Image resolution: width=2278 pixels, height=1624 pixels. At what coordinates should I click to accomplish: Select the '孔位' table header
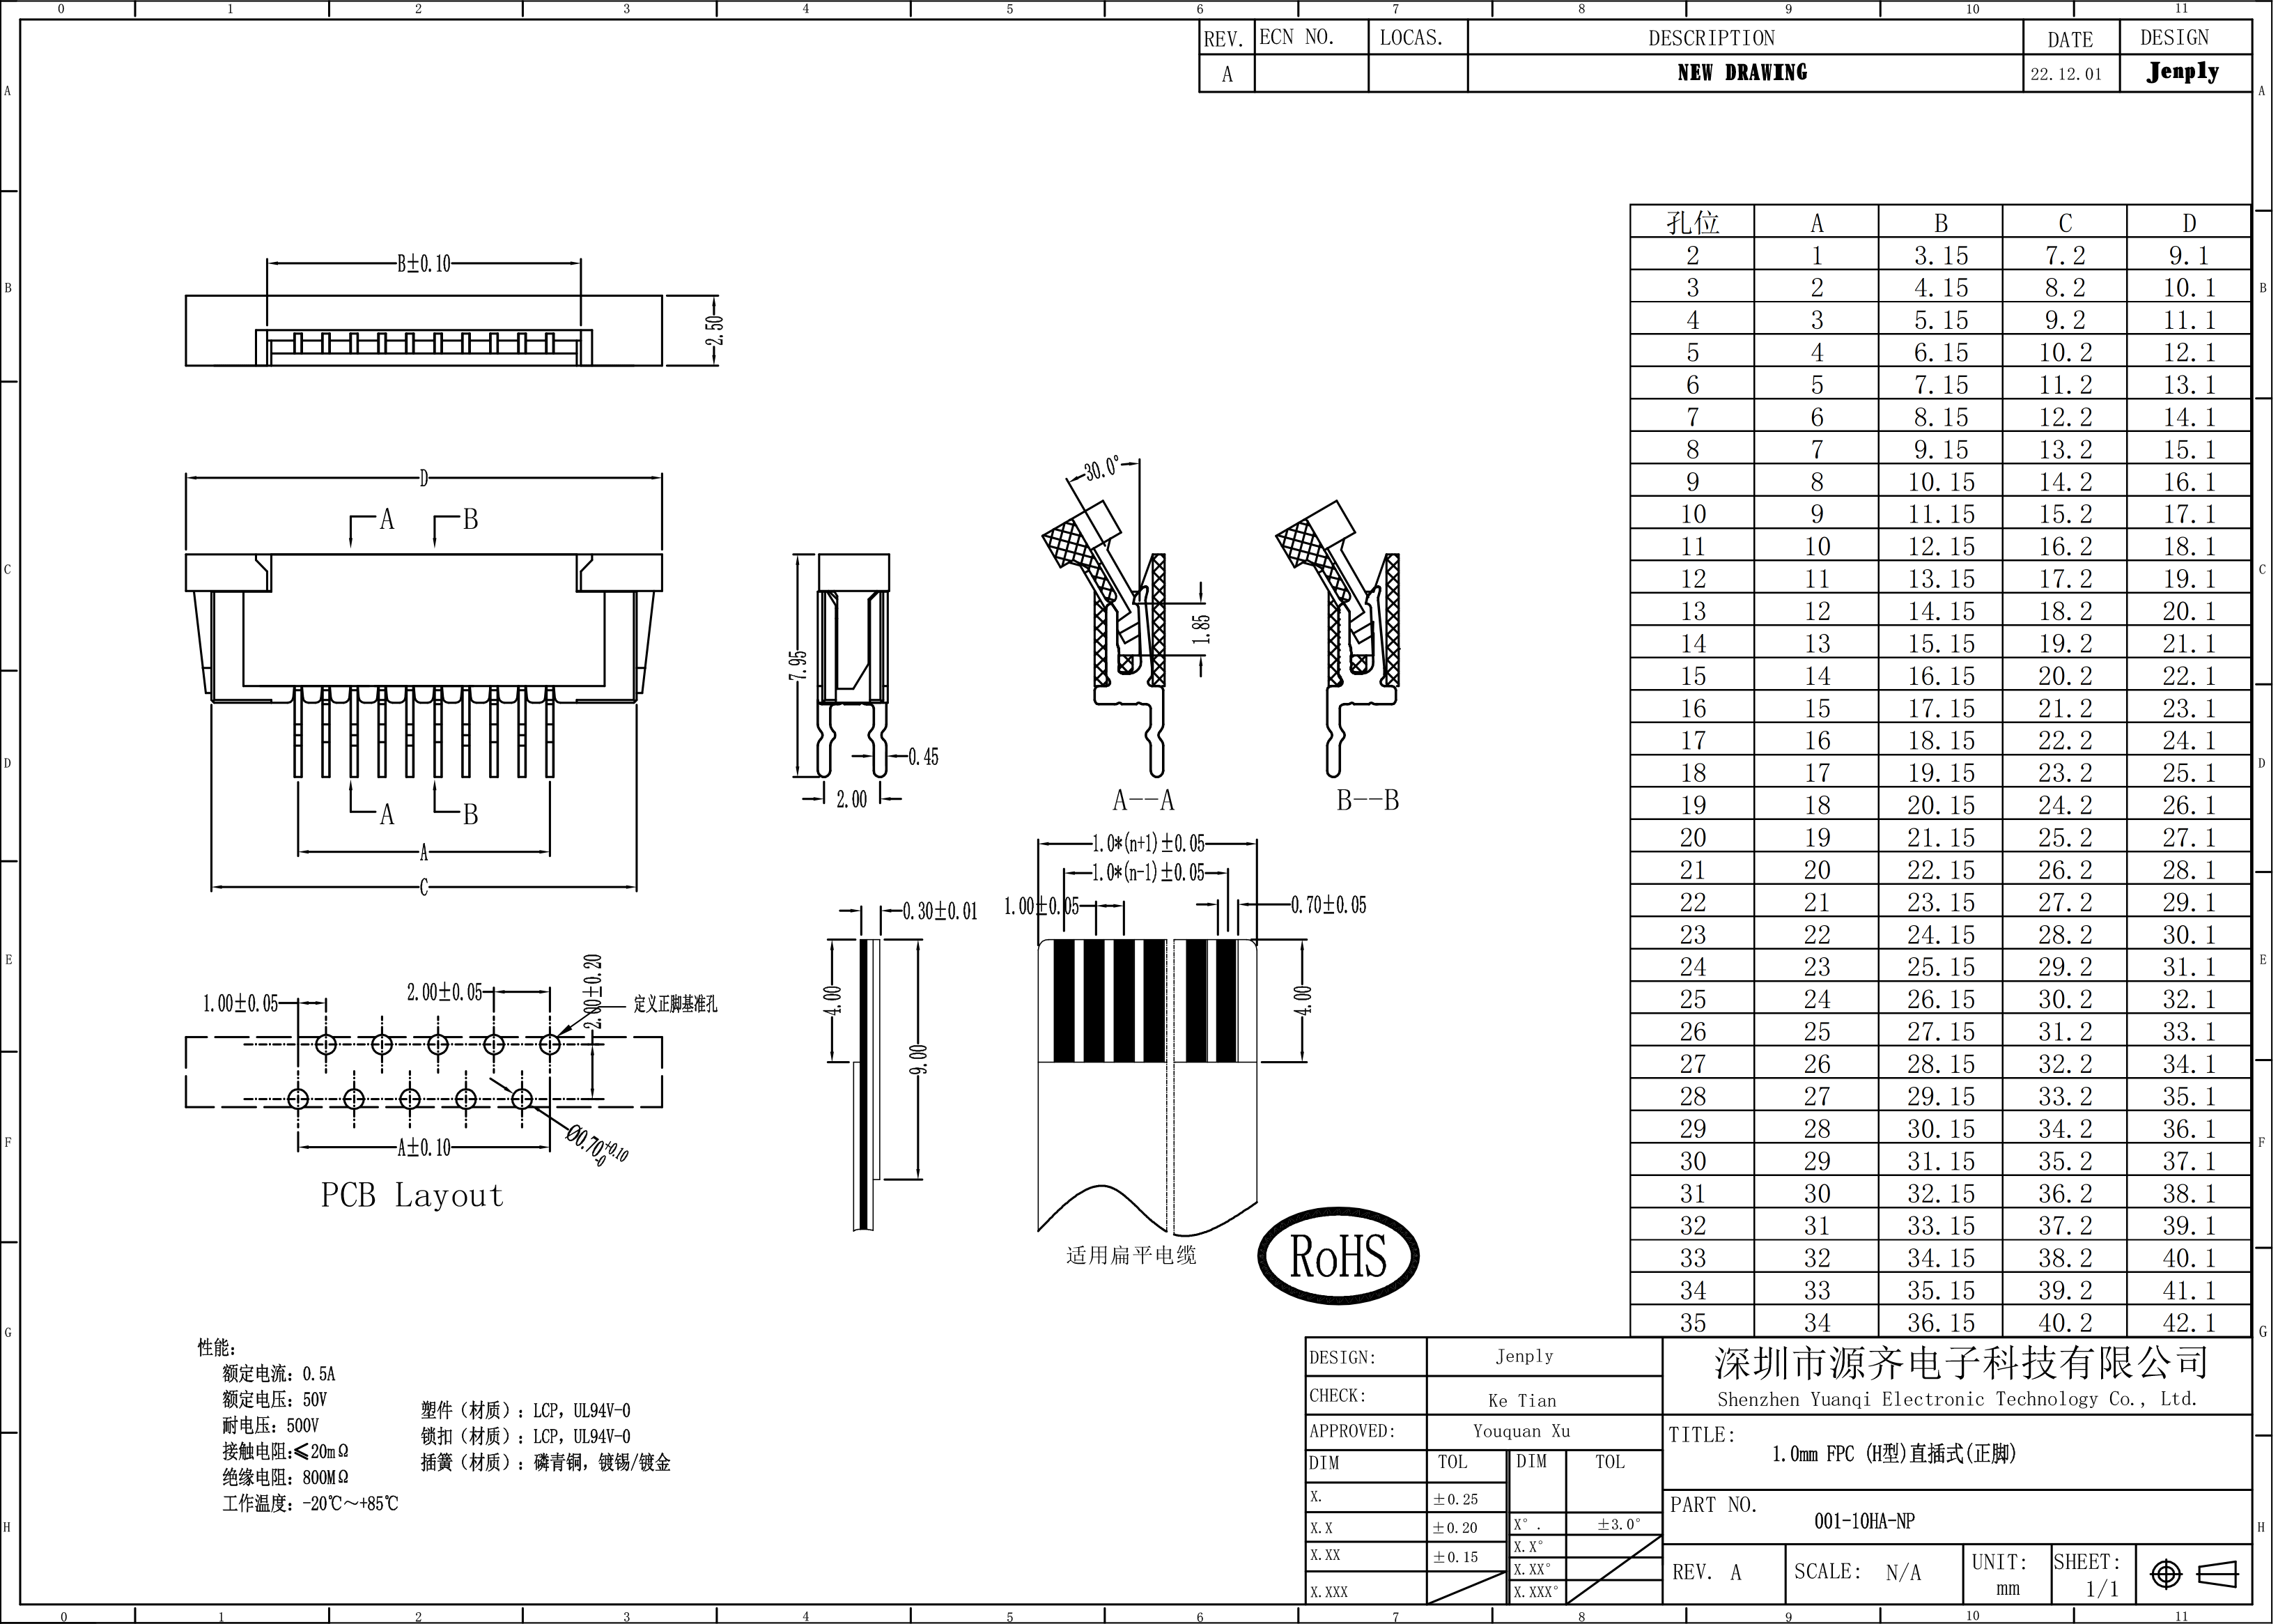[1692, 222]
